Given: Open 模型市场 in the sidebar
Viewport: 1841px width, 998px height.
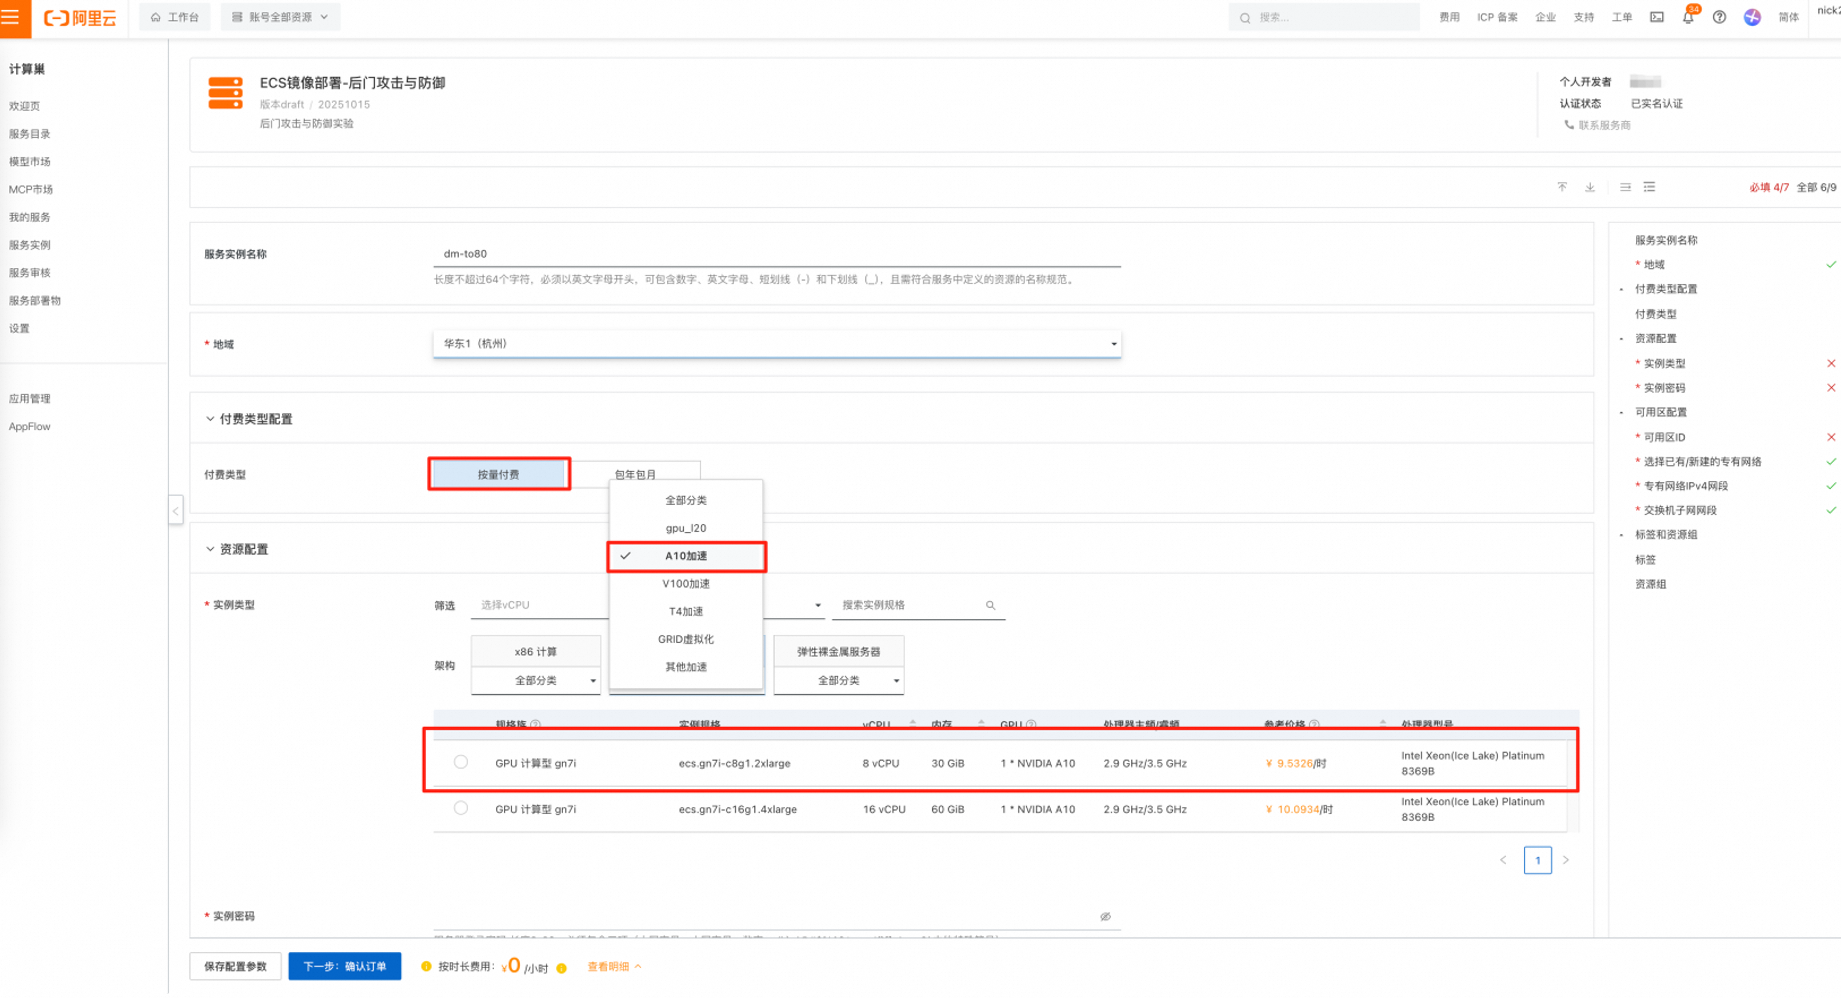Looking at the screenshot, I should tap(30, 161).
